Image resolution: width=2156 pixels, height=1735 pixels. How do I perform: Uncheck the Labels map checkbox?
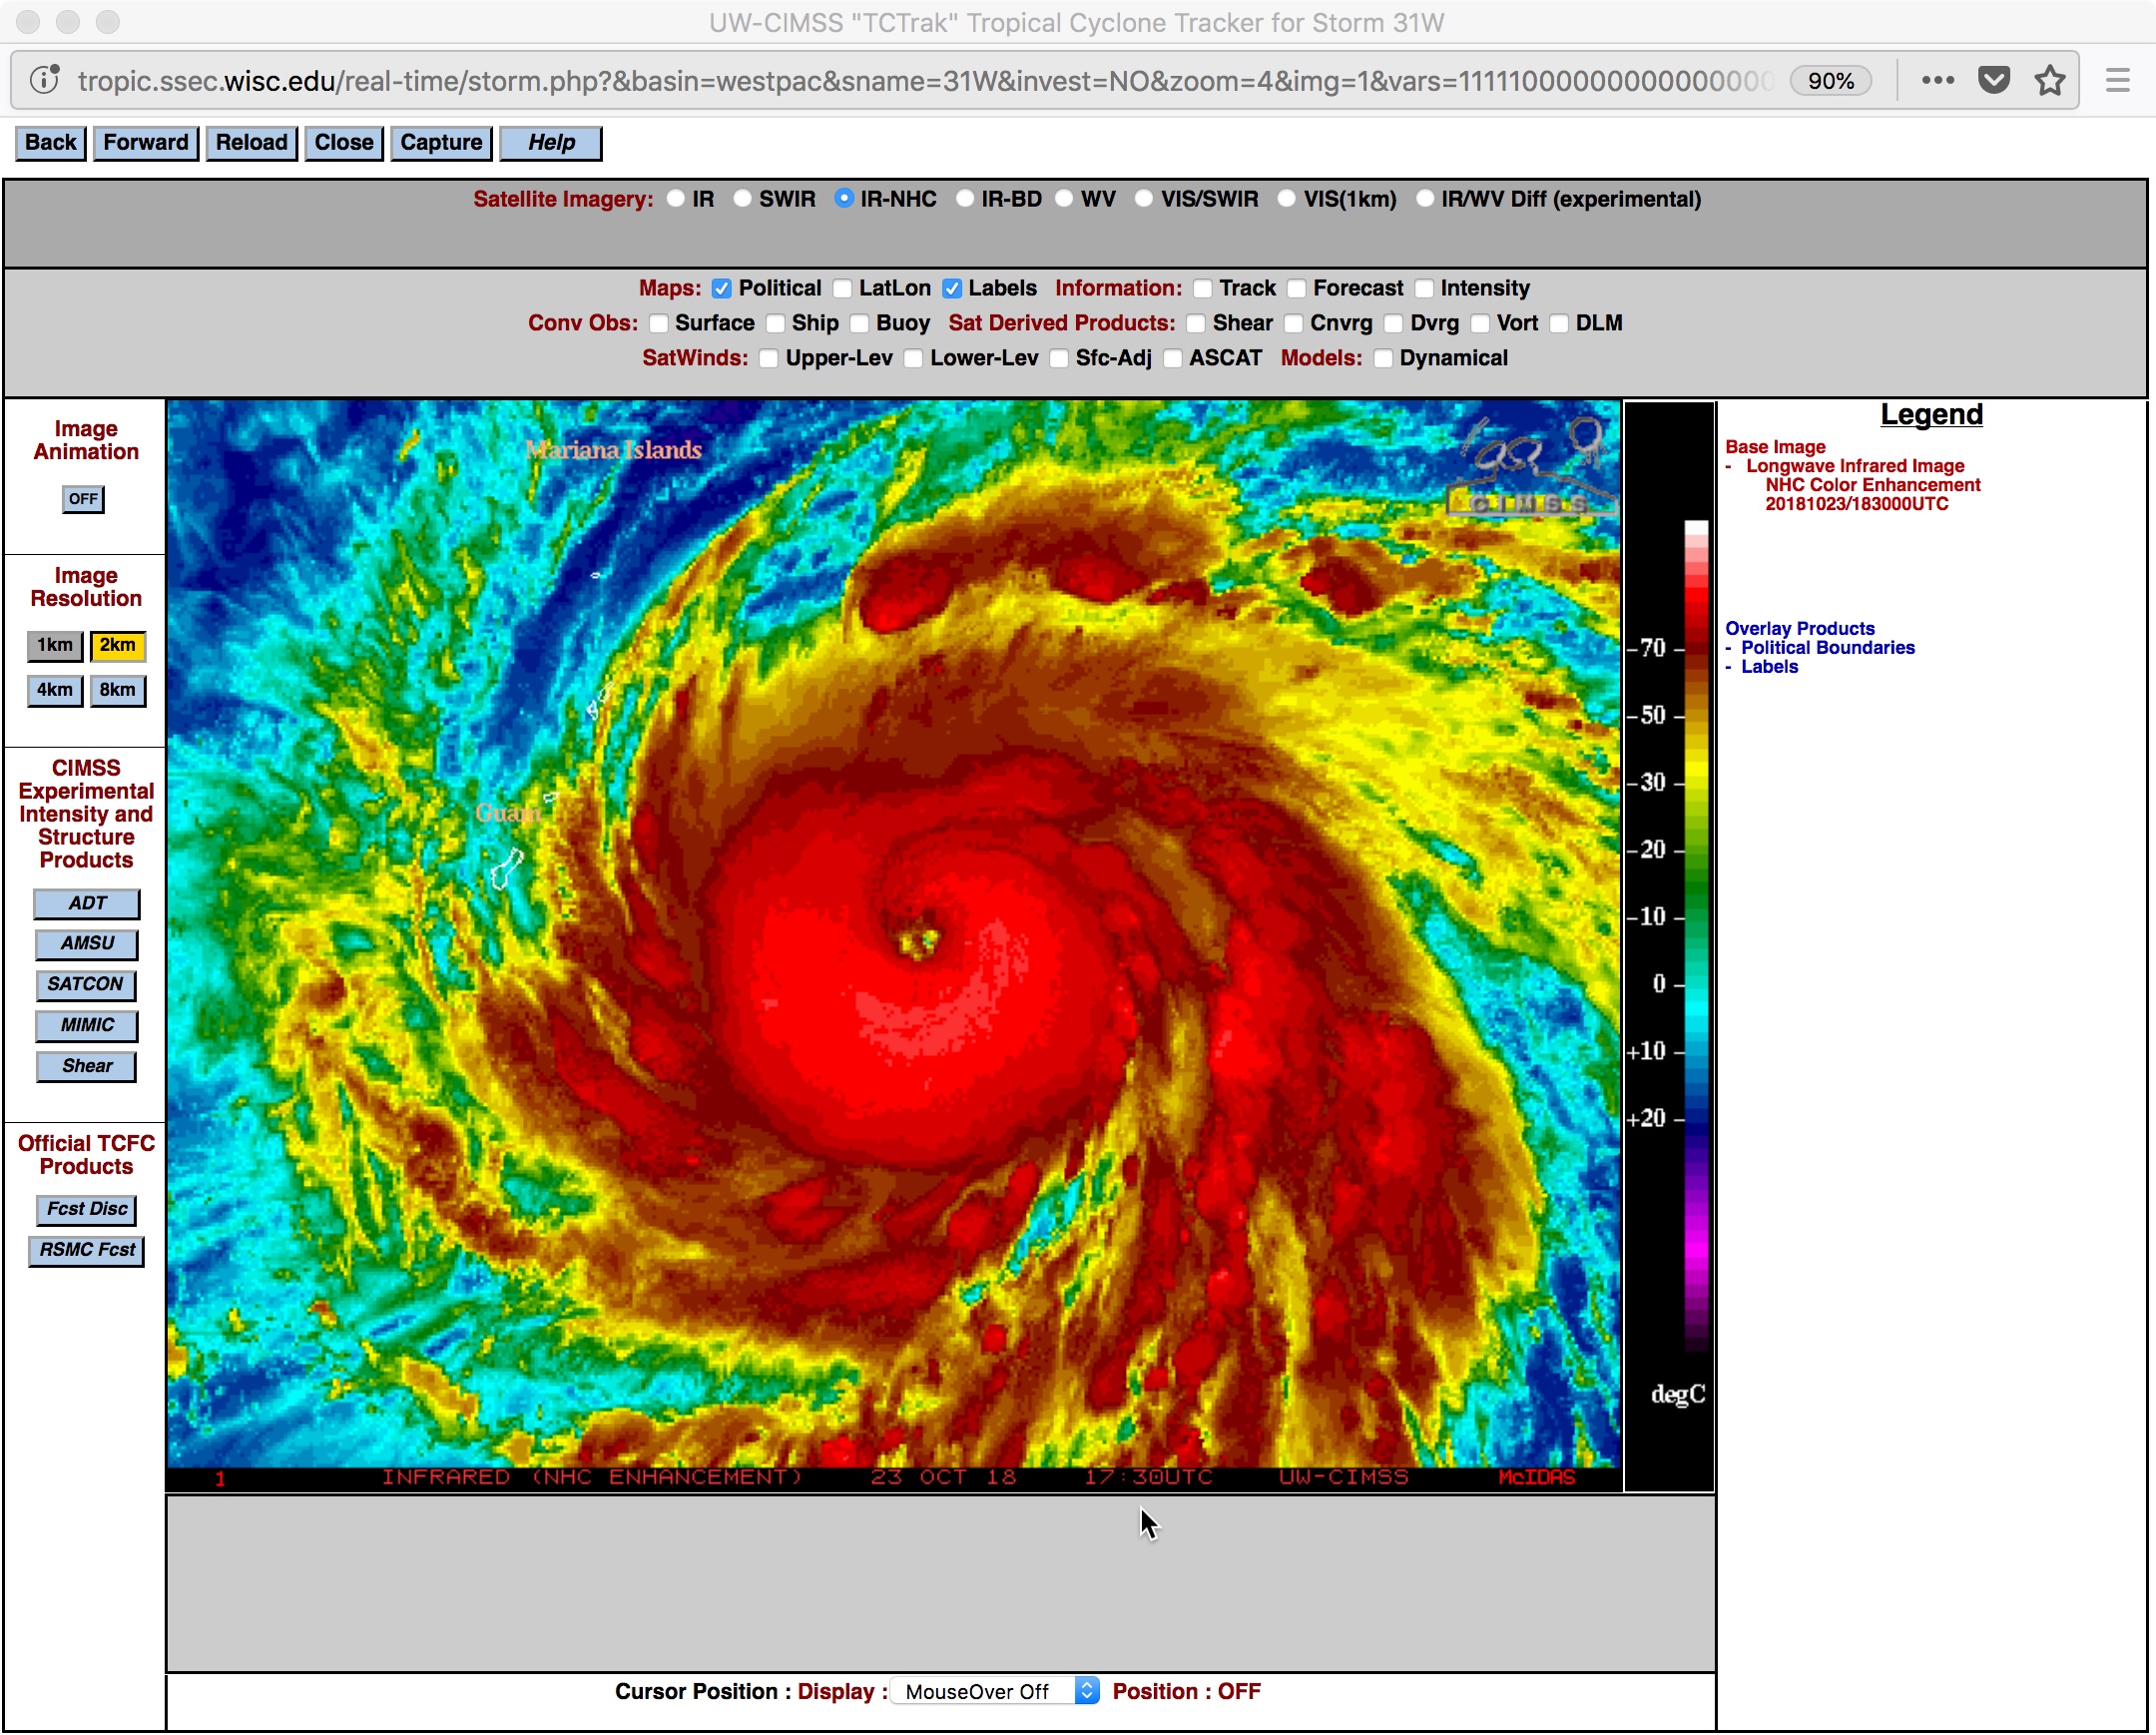point(952,289)
